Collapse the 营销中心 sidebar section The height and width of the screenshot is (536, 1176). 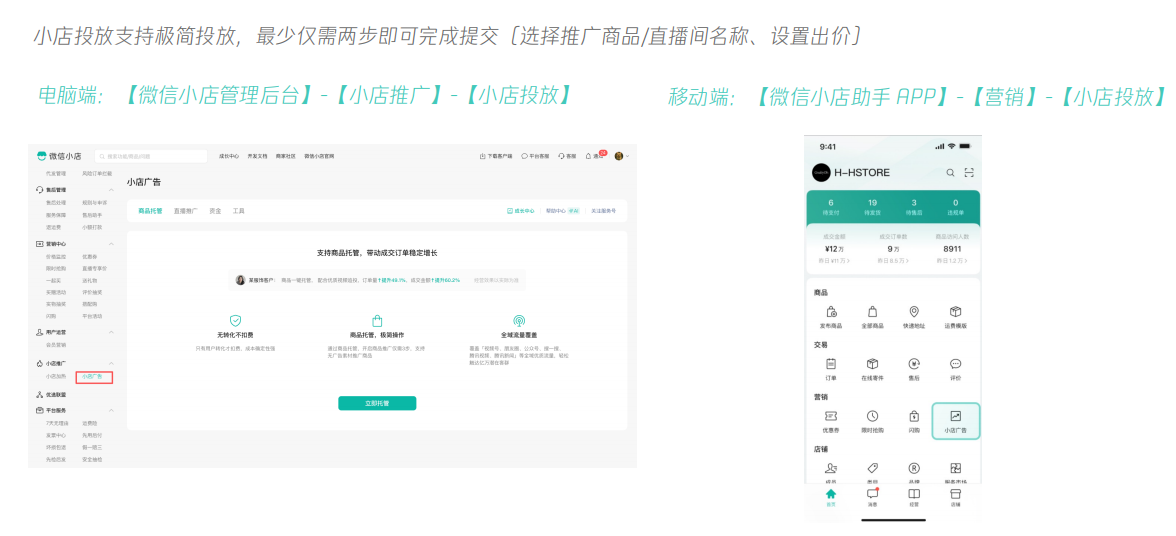112,244
